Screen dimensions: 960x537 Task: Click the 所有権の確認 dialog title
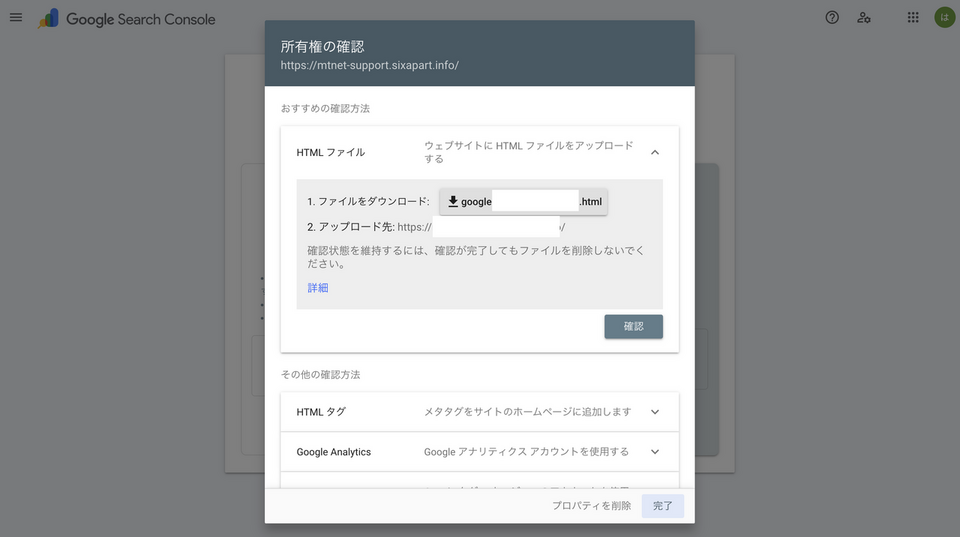pos(322,47)
